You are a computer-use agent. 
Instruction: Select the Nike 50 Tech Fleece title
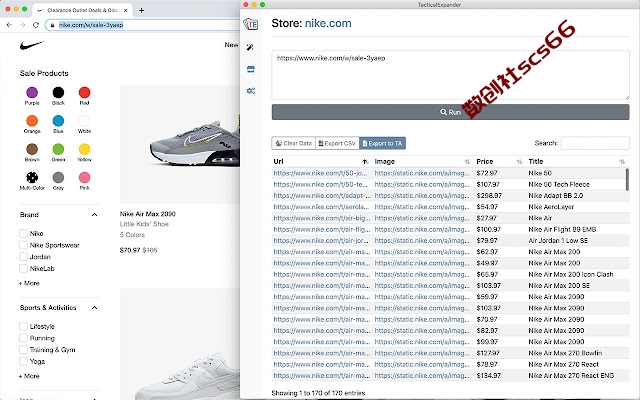tap(559, 184)
